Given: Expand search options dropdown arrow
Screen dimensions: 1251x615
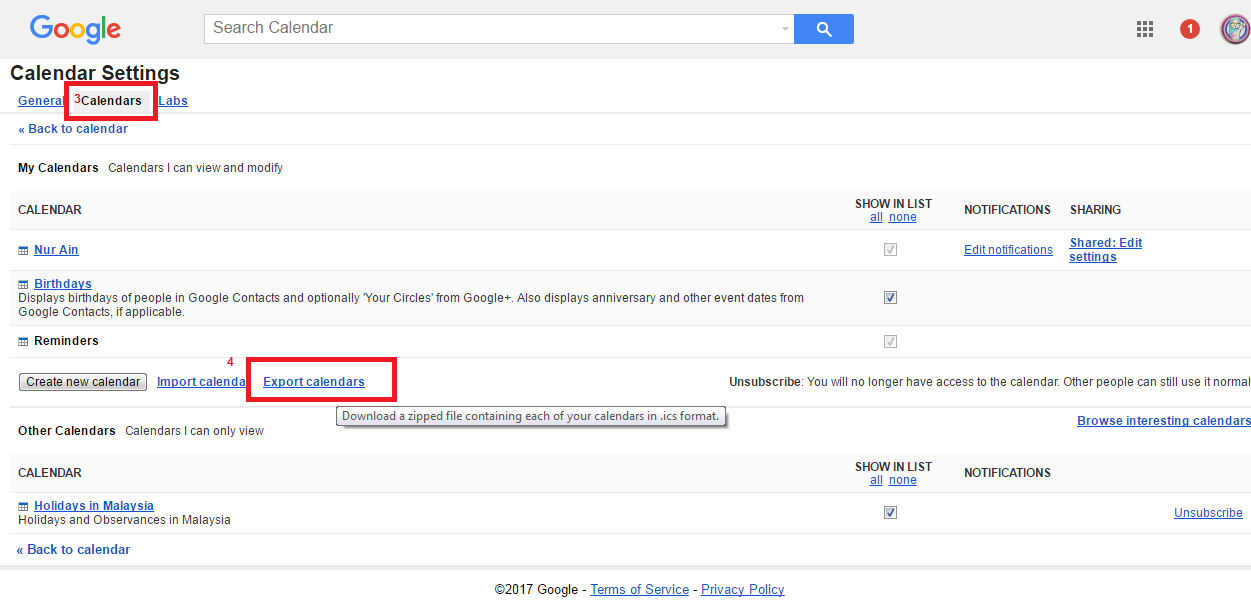Looking at the screenshot, I should tap(785, 29).
